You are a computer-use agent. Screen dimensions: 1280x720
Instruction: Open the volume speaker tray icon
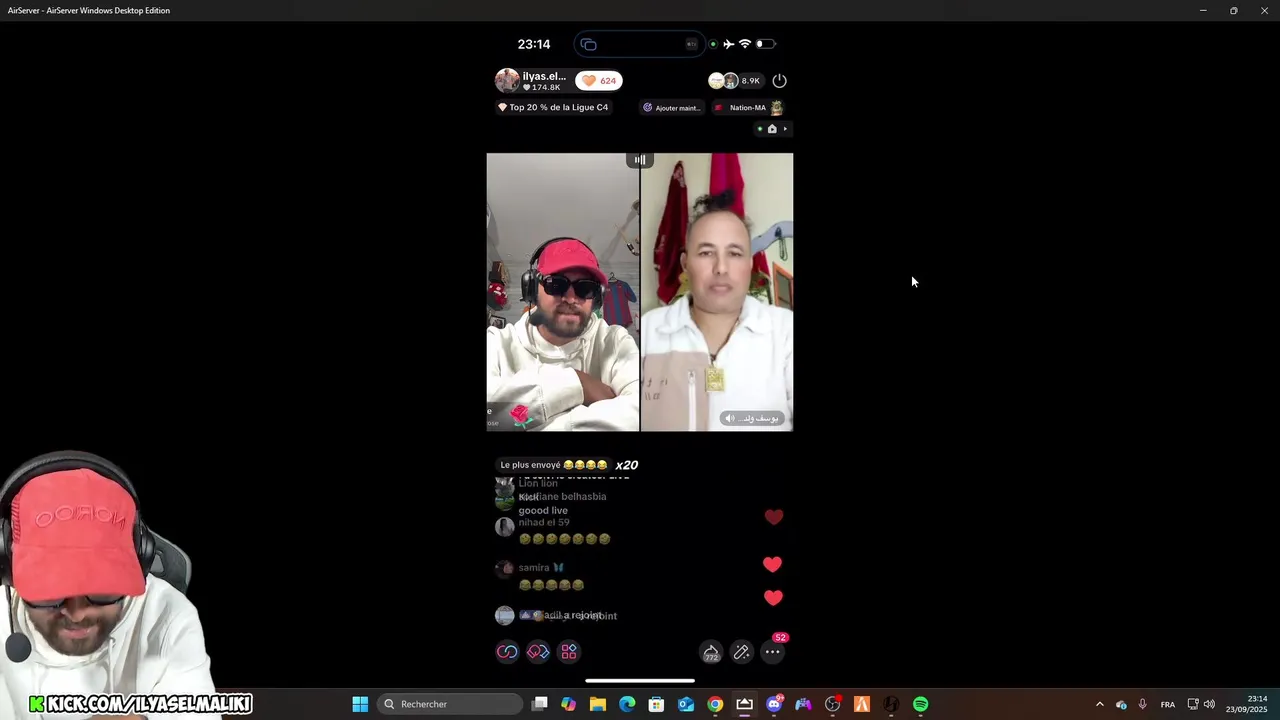pos(1209,704)
